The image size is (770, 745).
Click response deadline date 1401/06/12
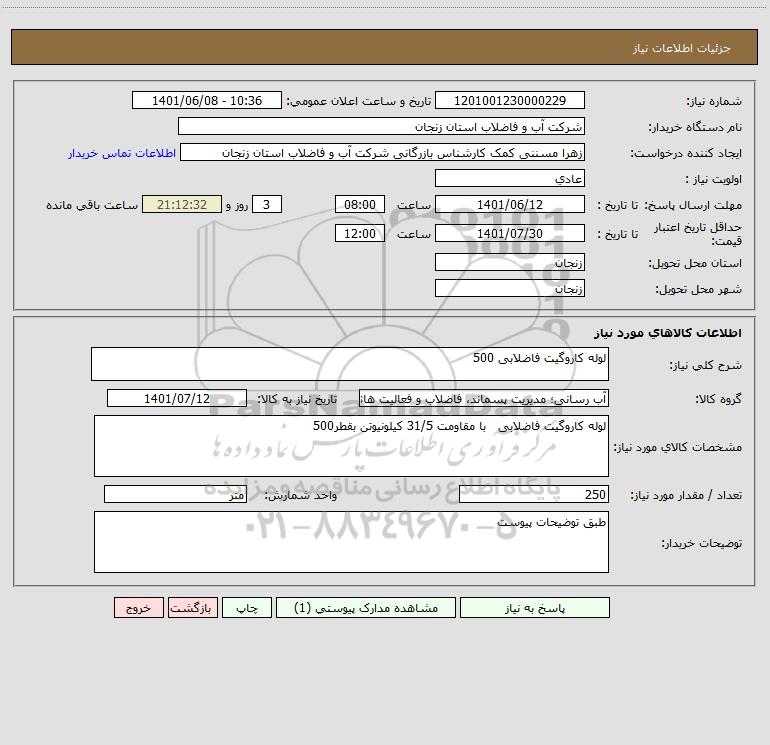tap(510, 204)
